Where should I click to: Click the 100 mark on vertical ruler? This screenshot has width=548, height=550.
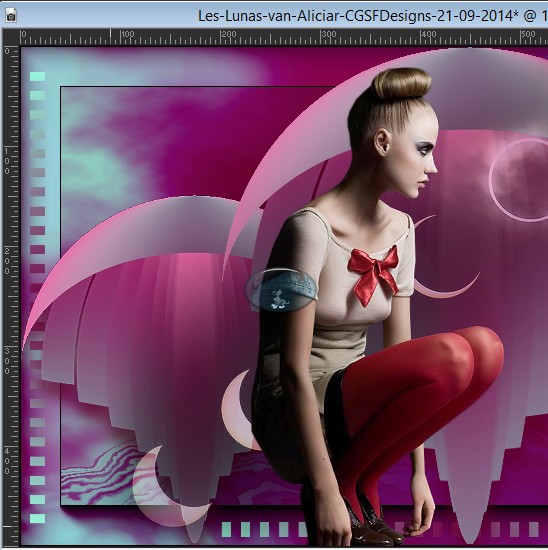tap(7, 161)
